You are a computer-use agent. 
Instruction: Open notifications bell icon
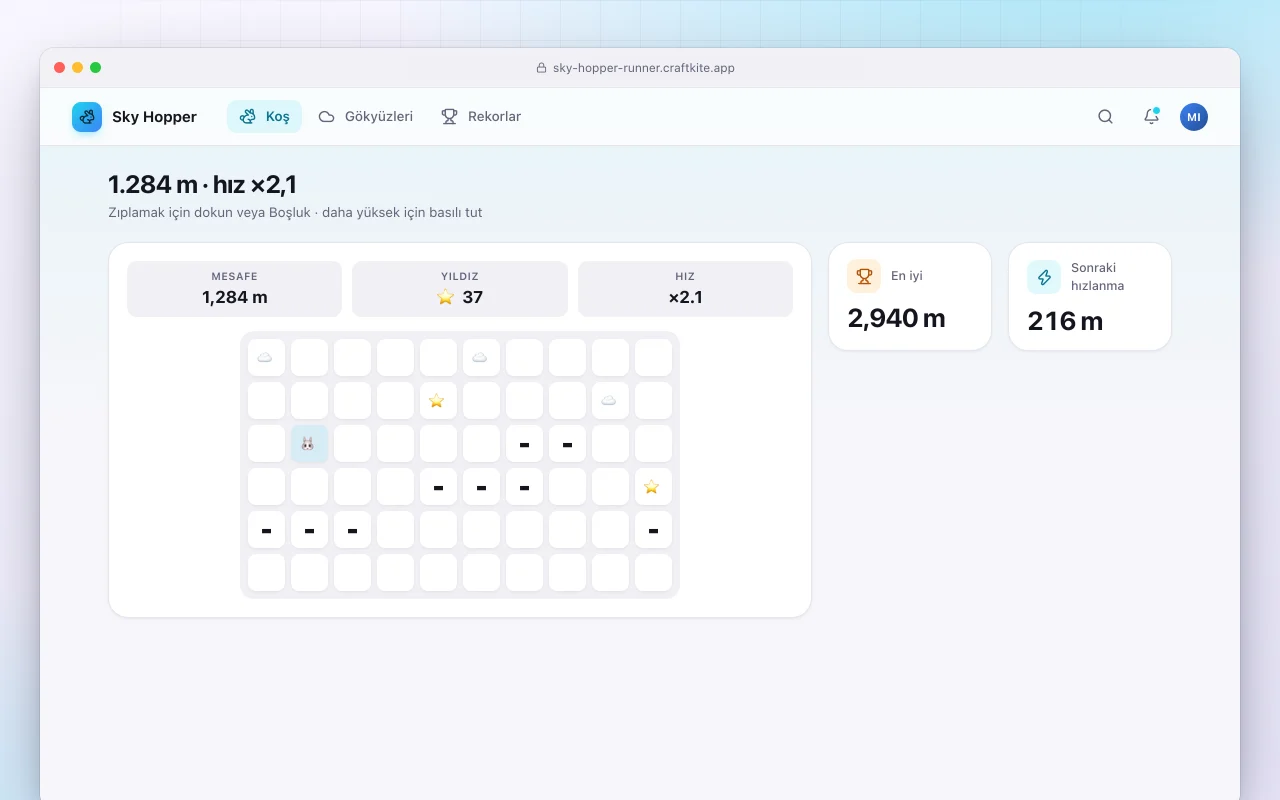pos(1151,117)
